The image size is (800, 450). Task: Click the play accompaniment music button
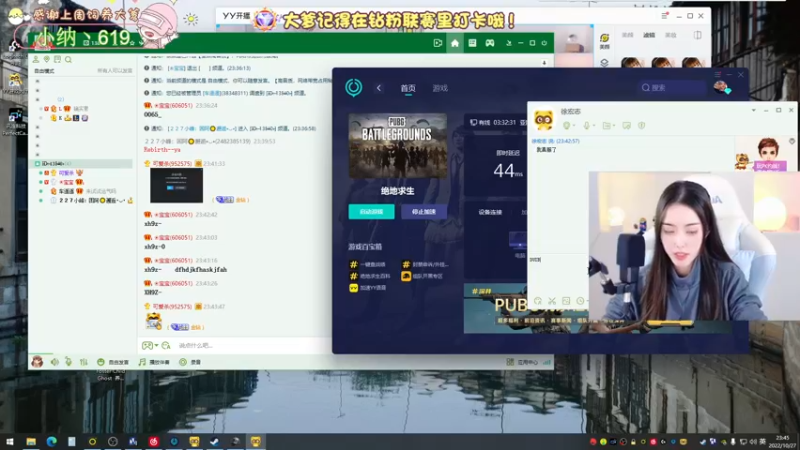click(154, 362)
